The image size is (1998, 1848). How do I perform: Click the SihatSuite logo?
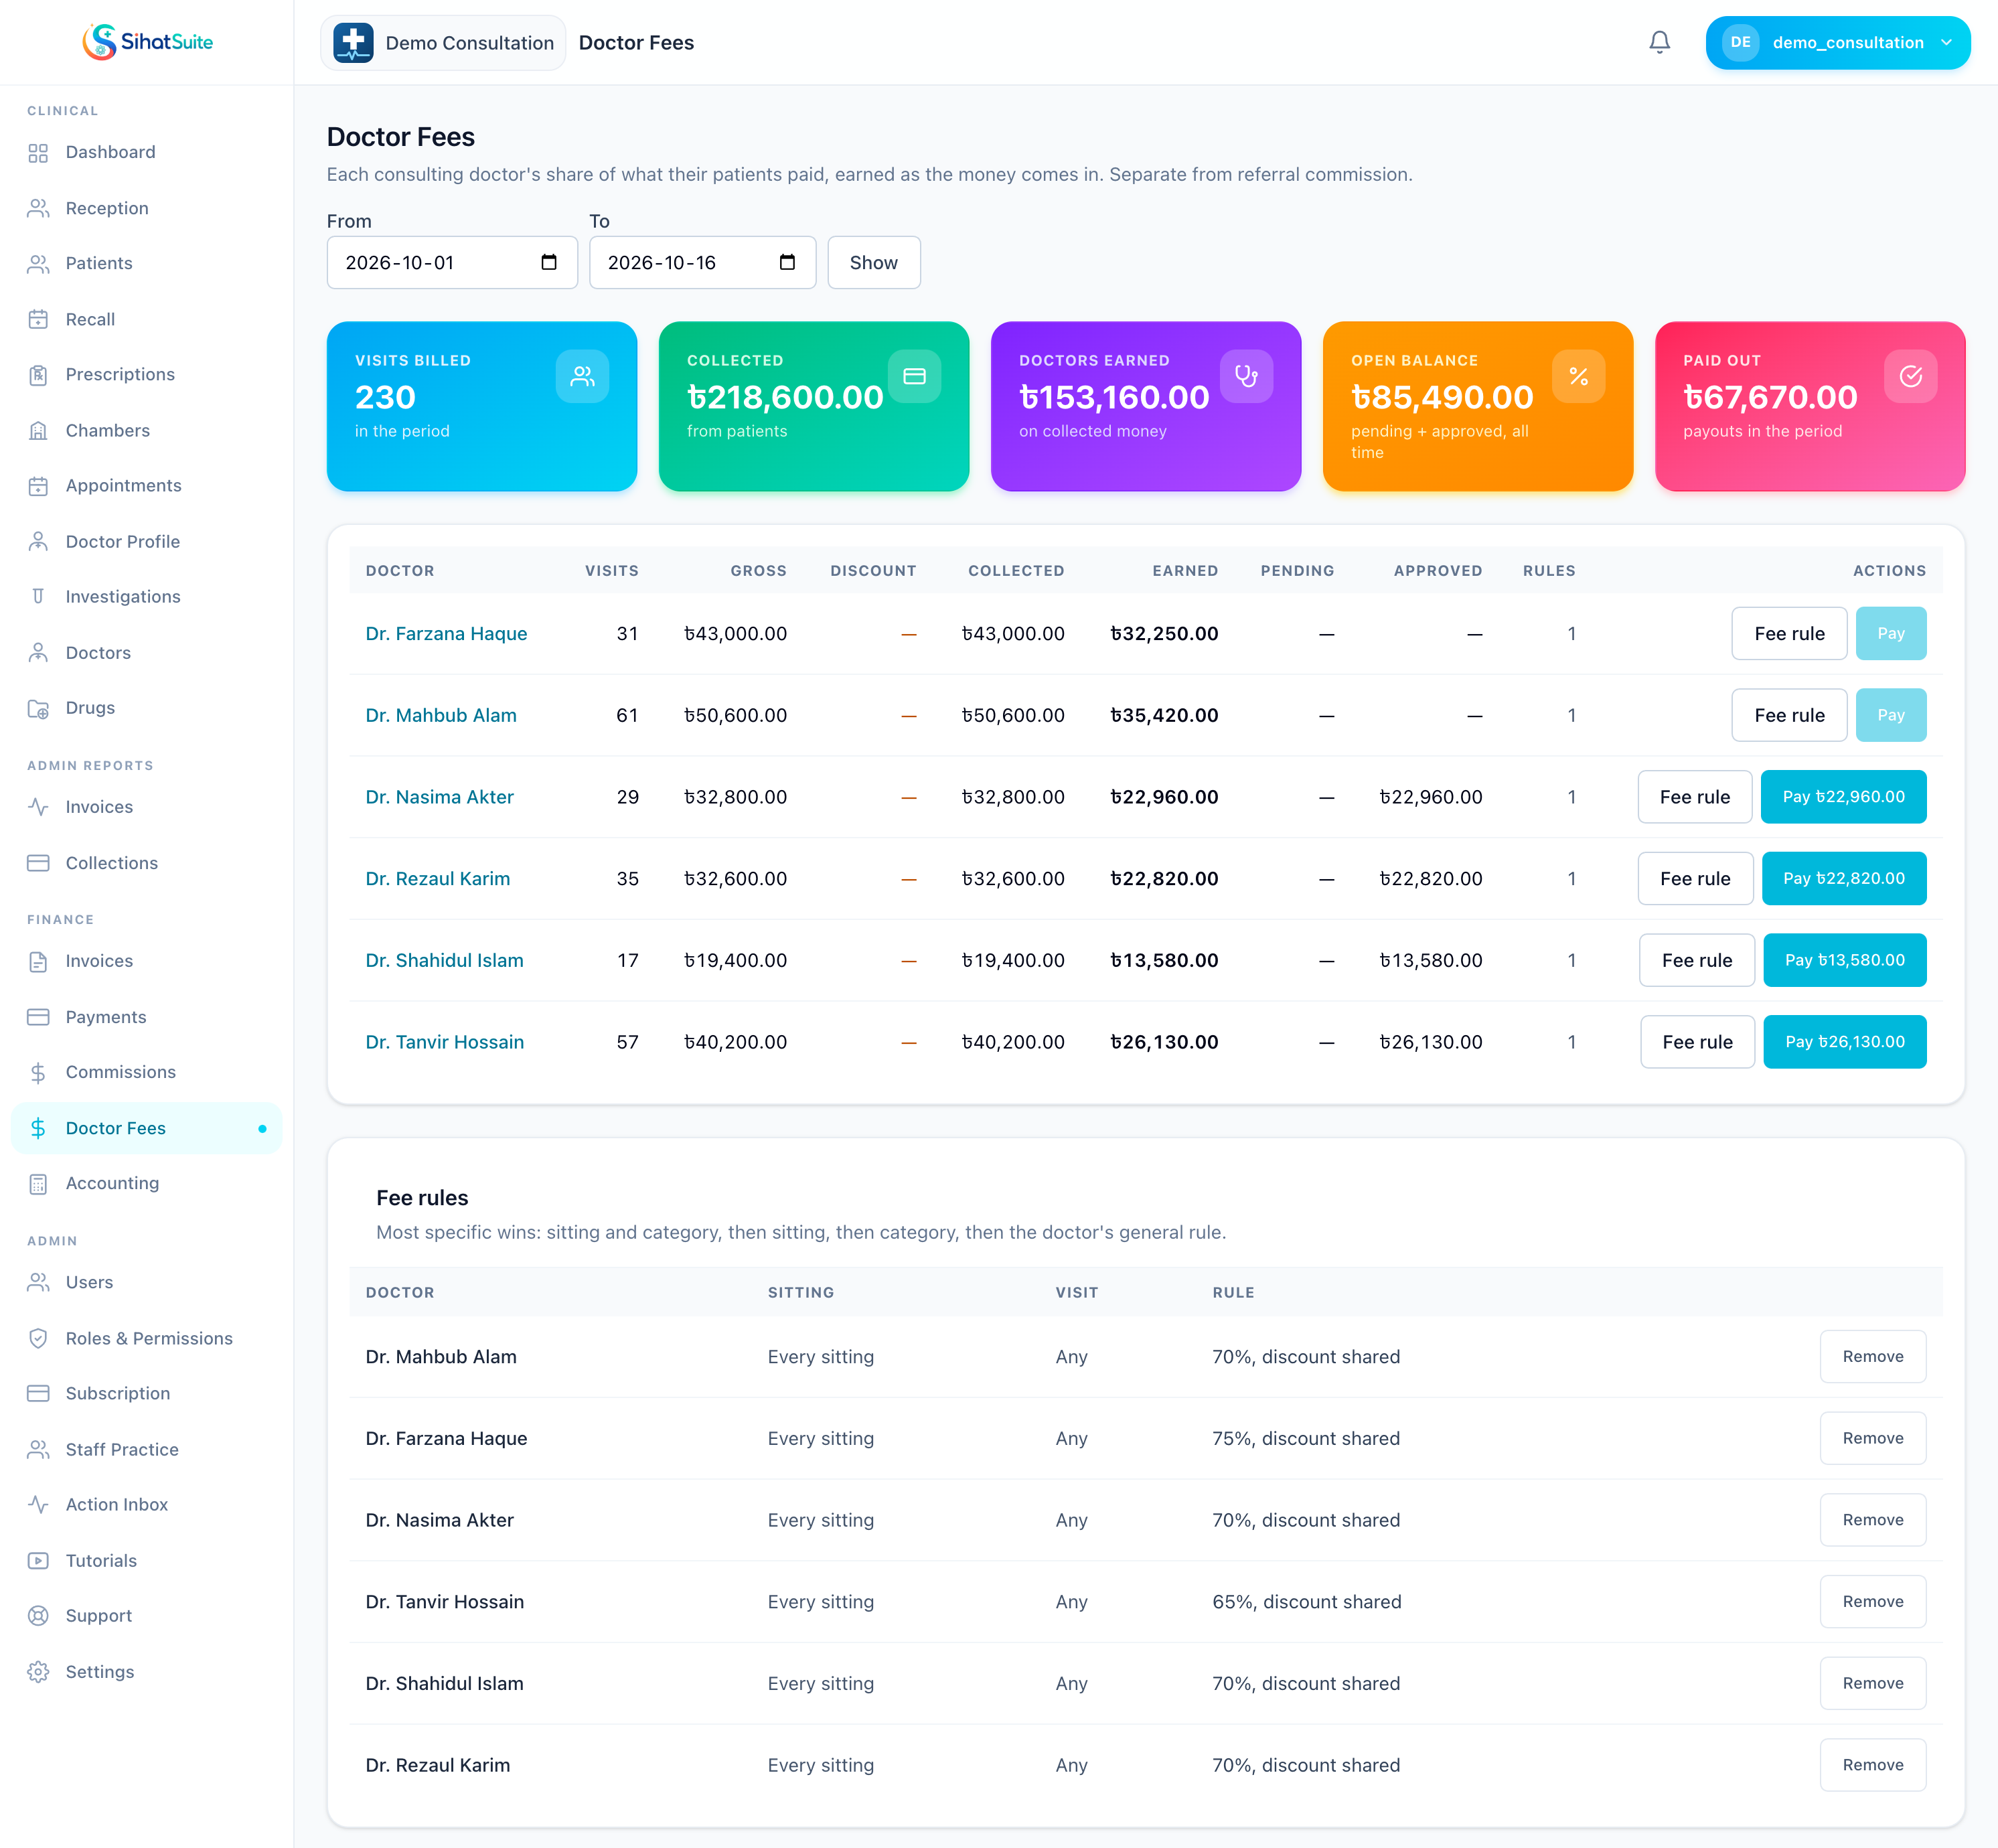pos(147,42)
